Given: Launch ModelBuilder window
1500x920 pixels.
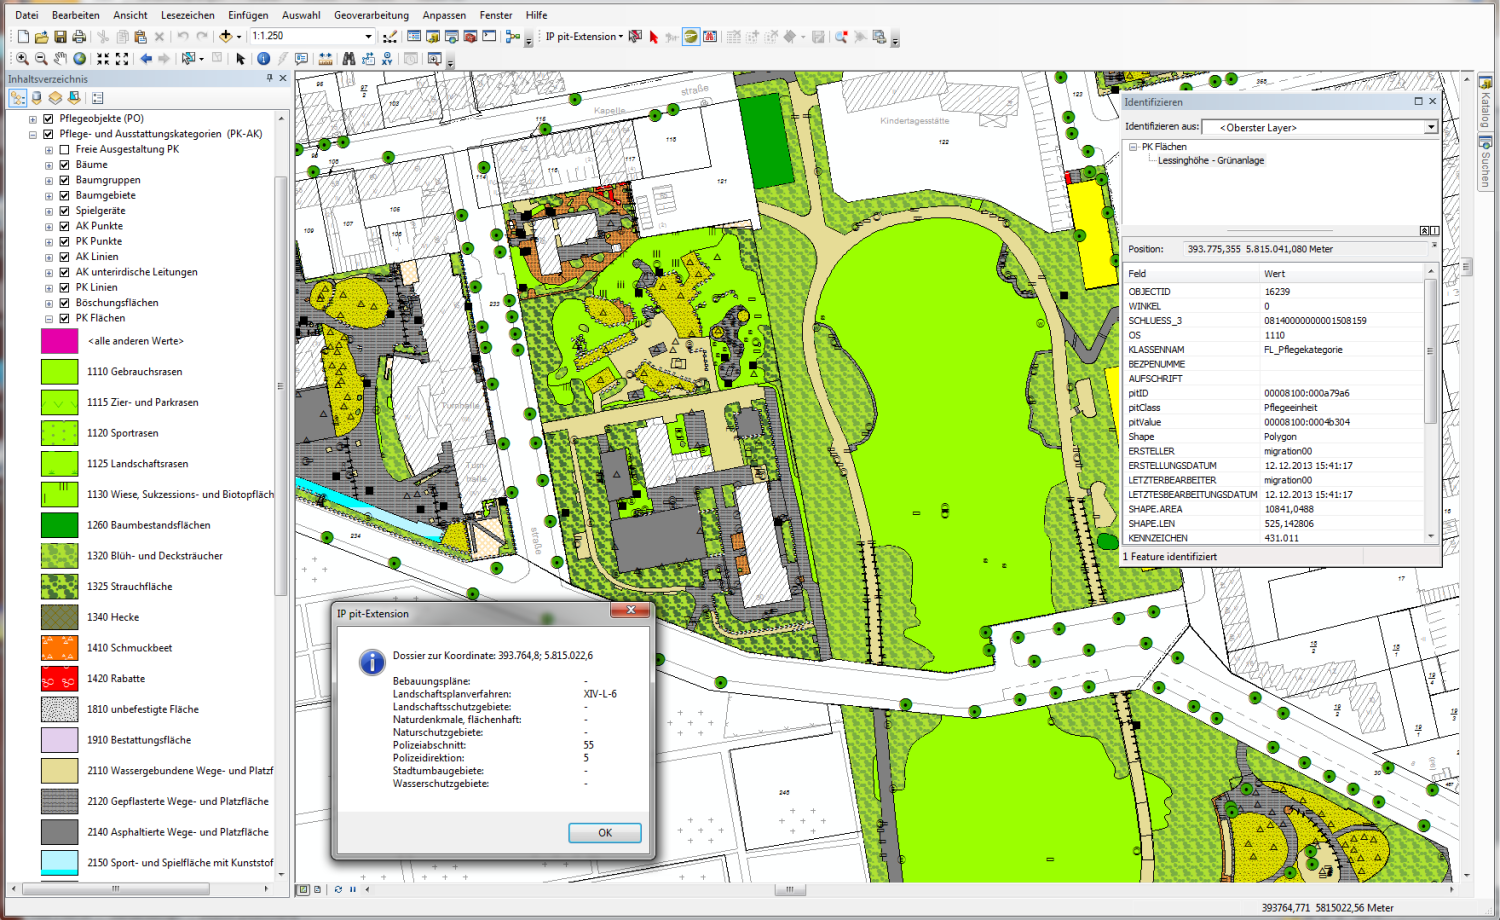Looking at the screenshot, I should click(513, 36).
